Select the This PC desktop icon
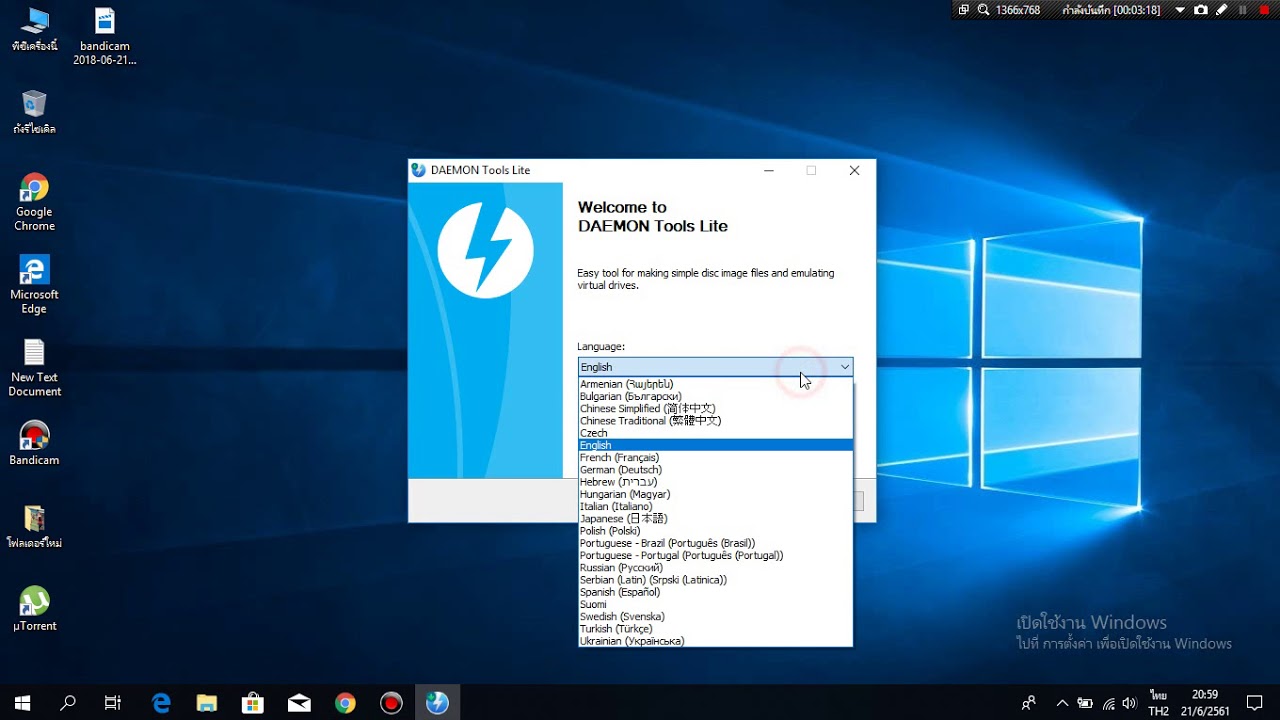The width and height of the screenshot is (1280, 720). pos(34,29)
